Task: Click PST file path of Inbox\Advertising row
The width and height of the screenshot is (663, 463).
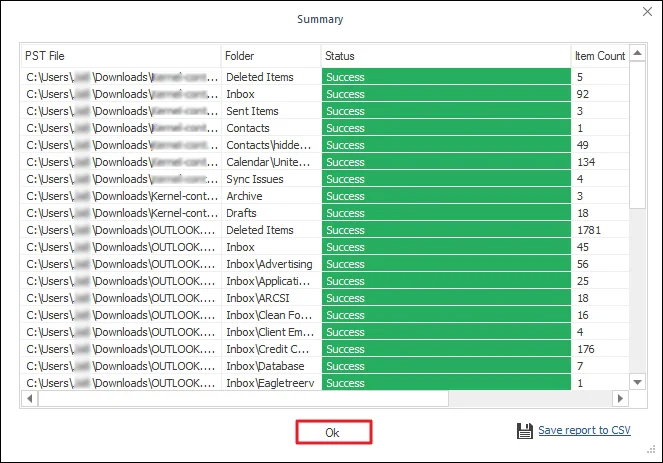Action: [x=121, y=264]
